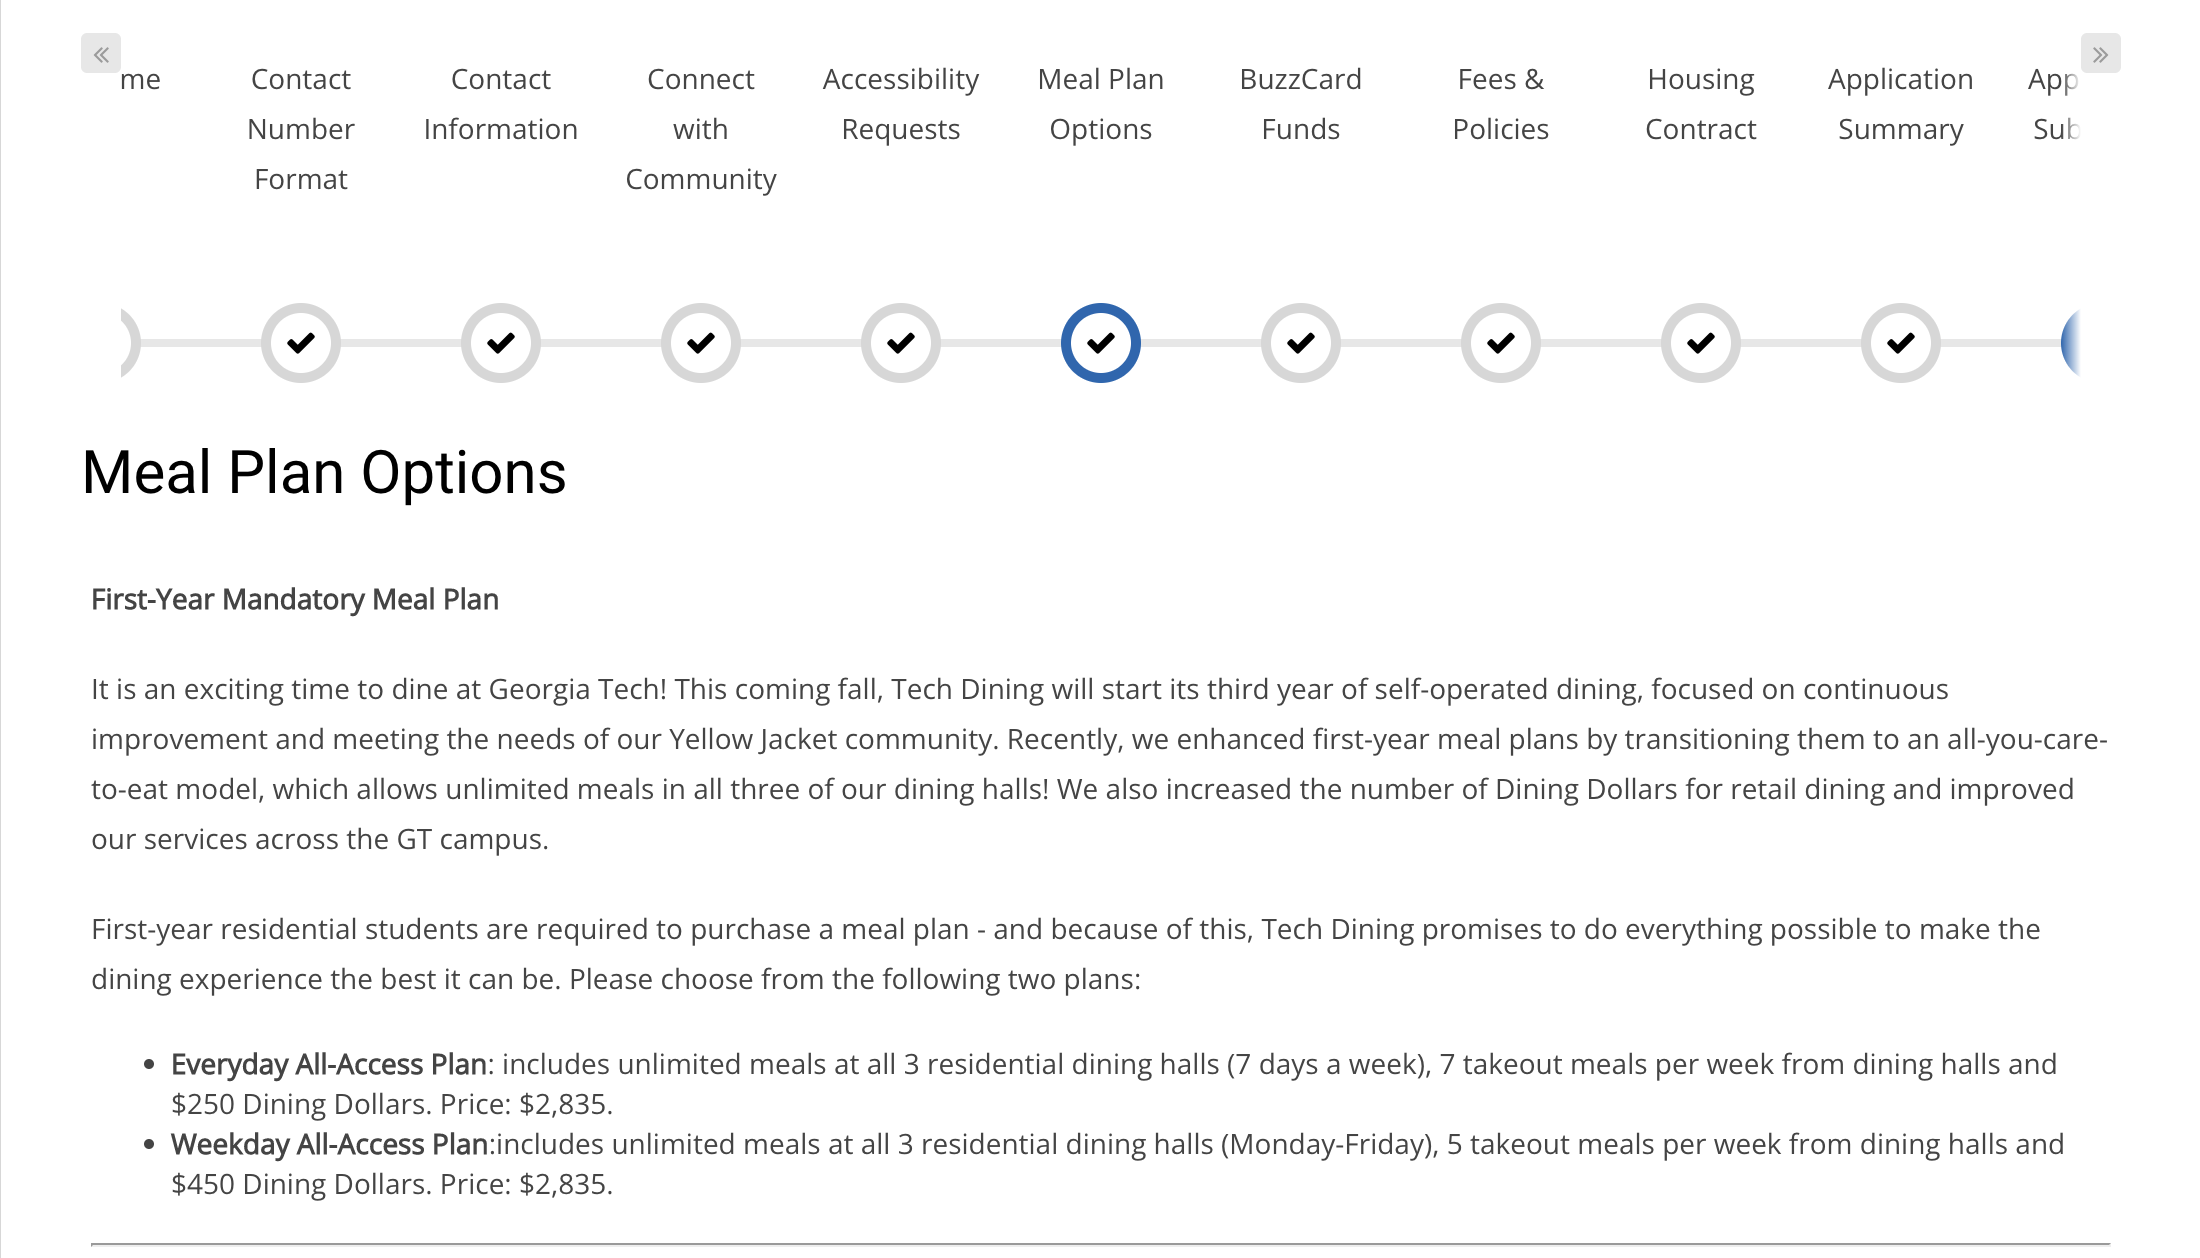Screen dimensions: 2200x1258
Task: Go to the Application Summary step label
Action: coord(1900,104)
